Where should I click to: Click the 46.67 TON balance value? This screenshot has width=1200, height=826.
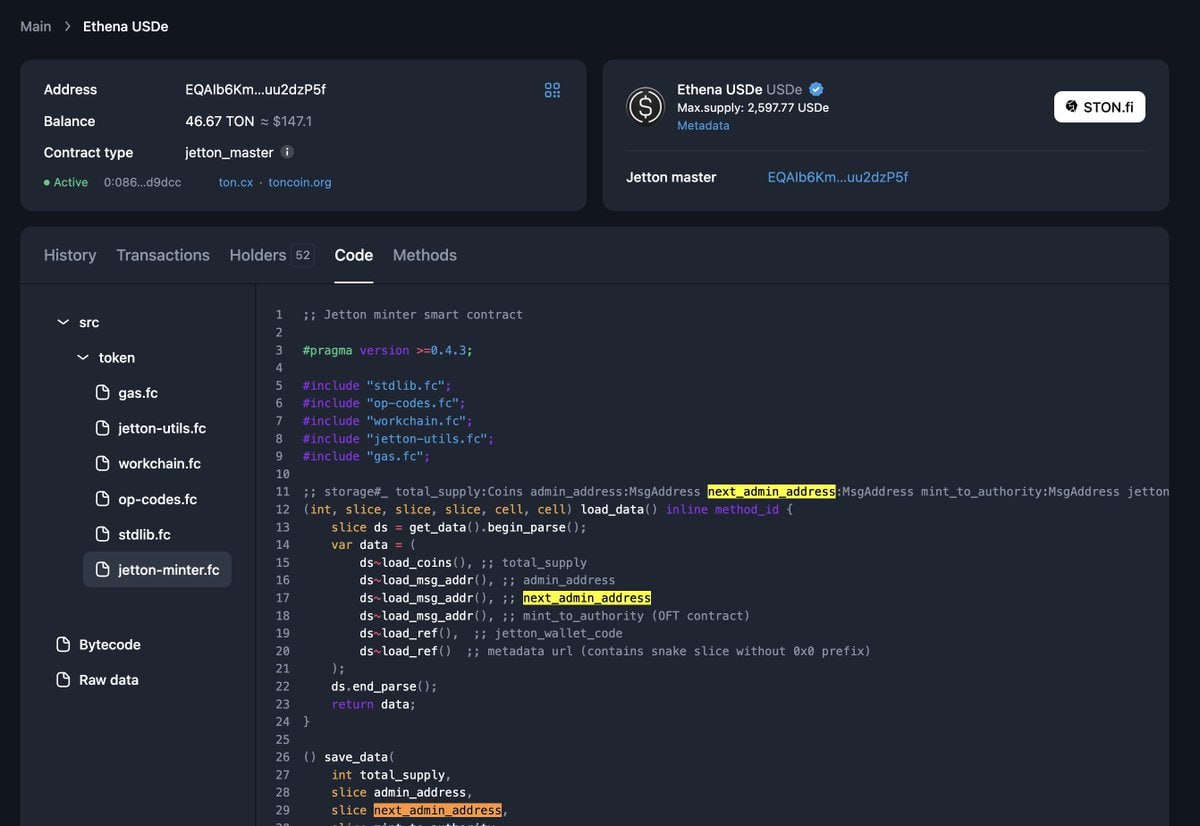(x=220, y=121)
